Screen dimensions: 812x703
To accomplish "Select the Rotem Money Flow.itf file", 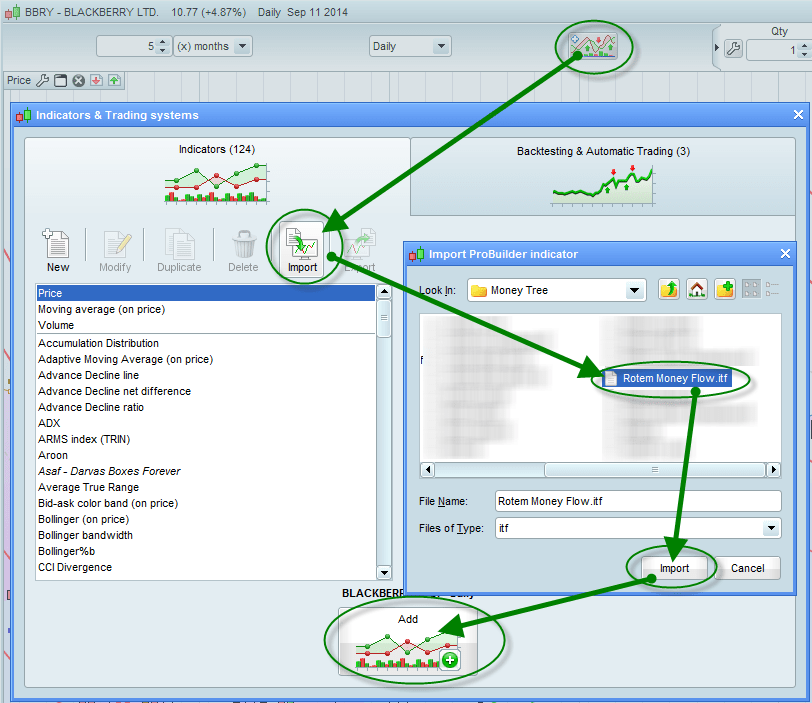I will tap(667, 378).
